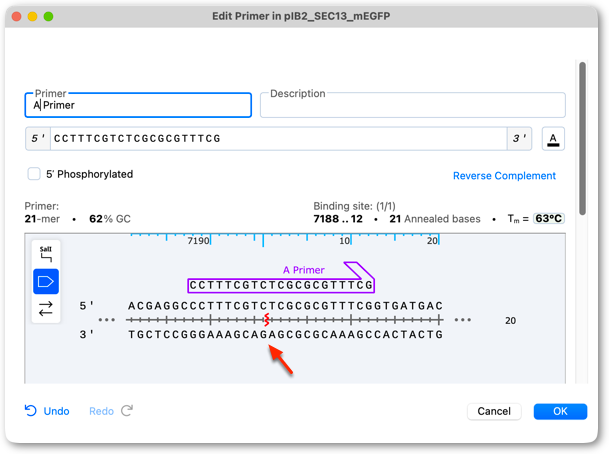Click the primer sequence input field

pyautogui.click(x=278, y=139)
